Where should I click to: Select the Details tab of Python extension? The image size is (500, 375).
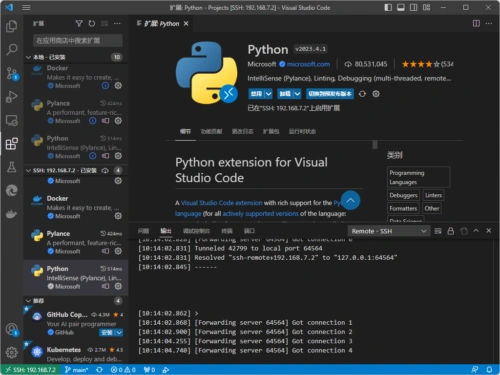(185, 131)
